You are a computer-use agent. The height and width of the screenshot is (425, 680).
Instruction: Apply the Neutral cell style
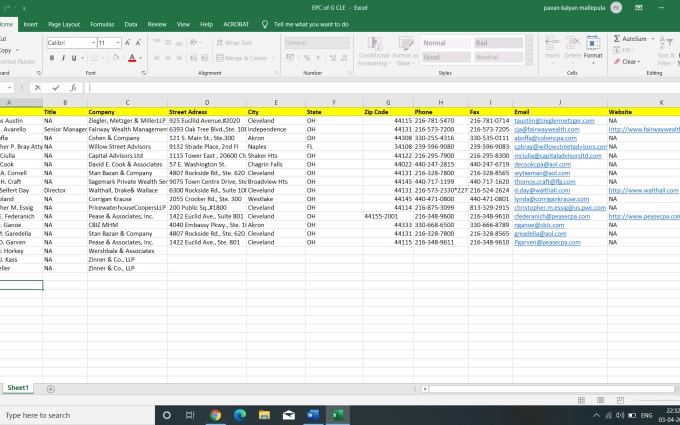(x=498, y=57)
